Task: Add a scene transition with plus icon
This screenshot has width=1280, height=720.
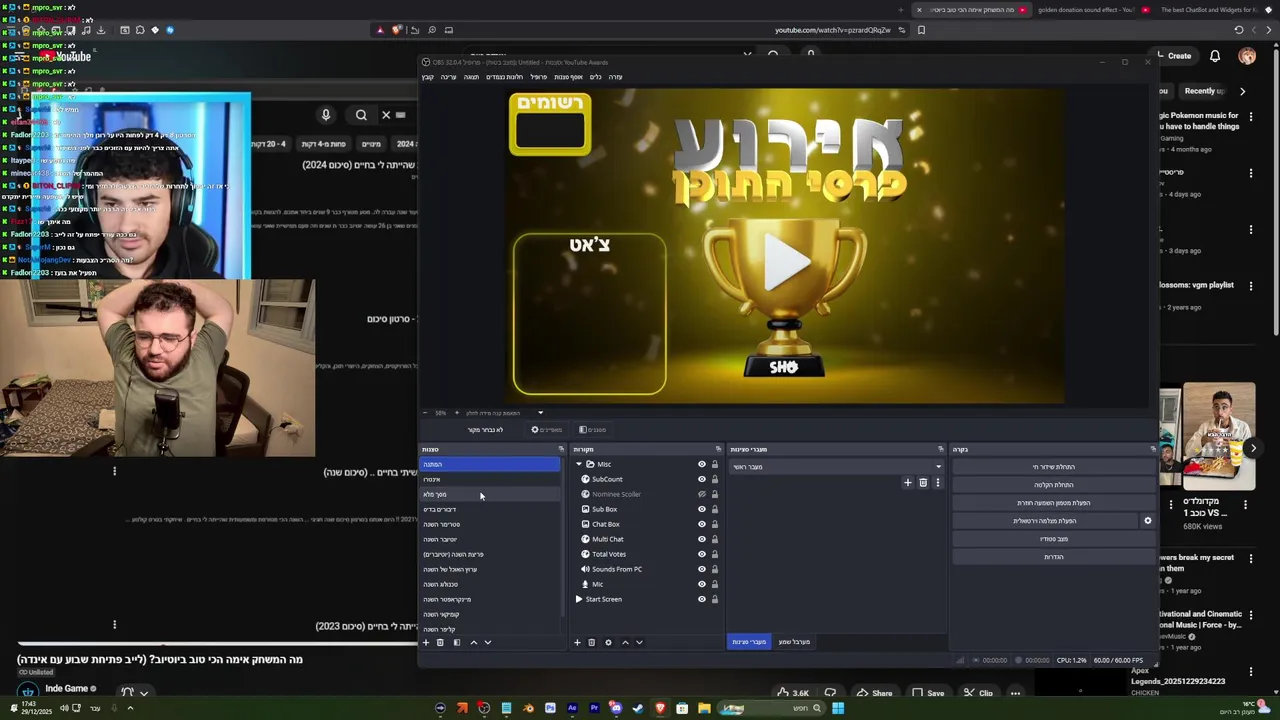Action: [908, 483]
